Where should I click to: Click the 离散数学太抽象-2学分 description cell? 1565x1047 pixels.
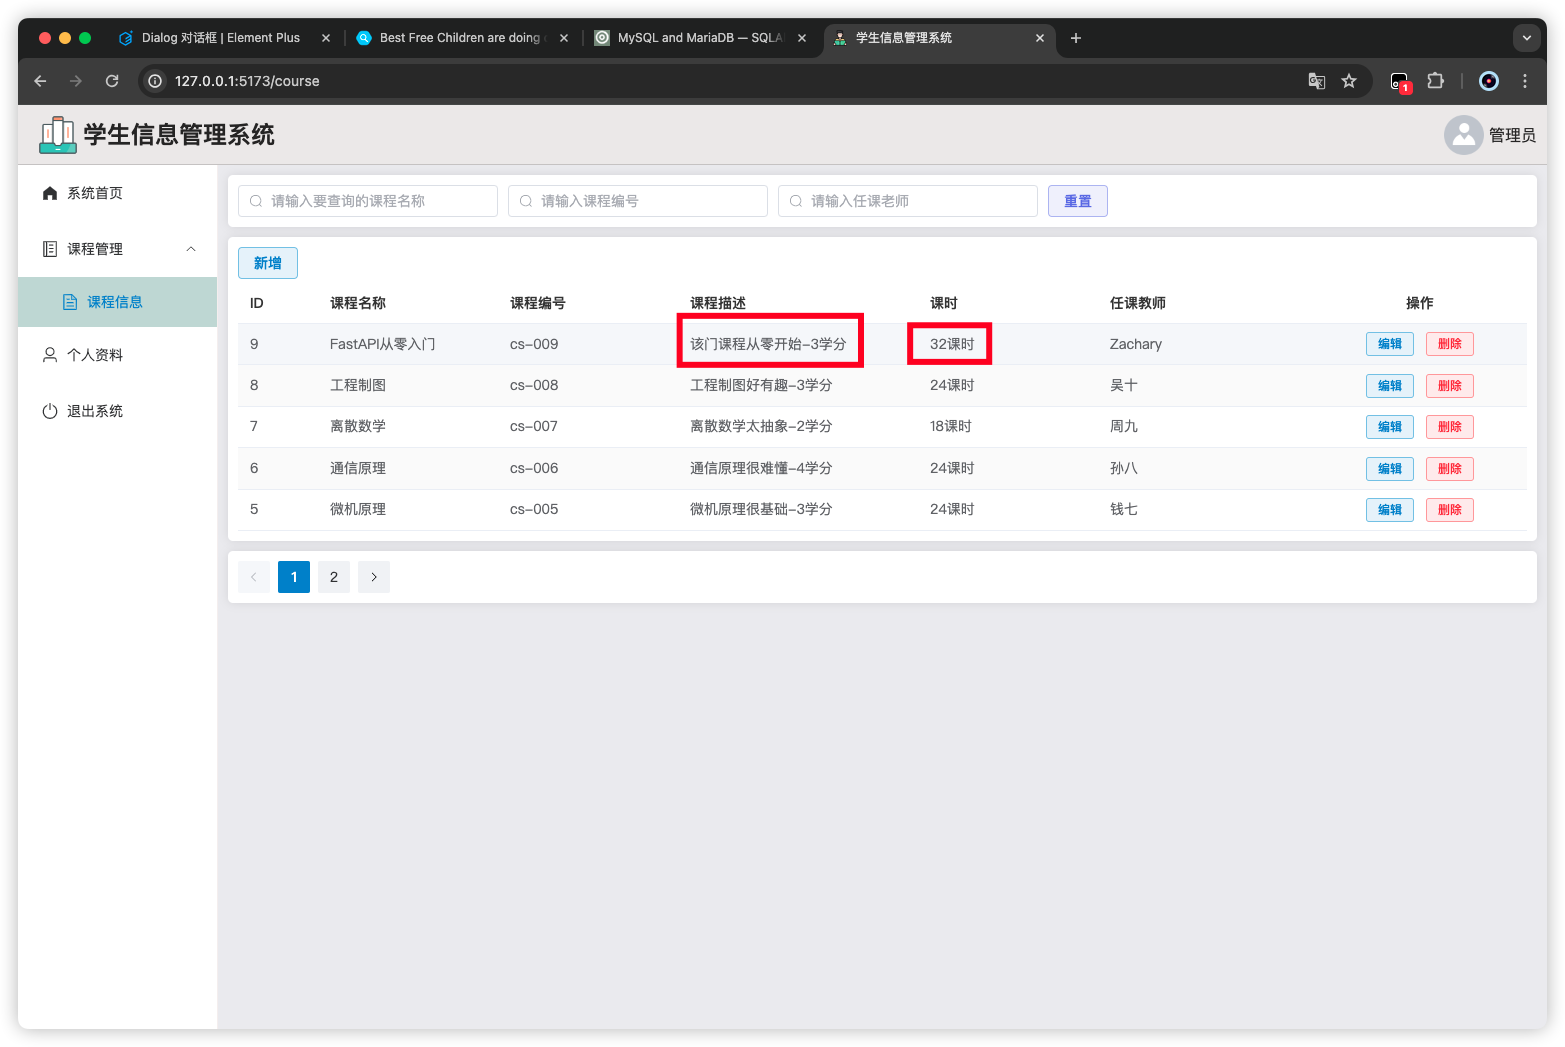tap(761, 426)
